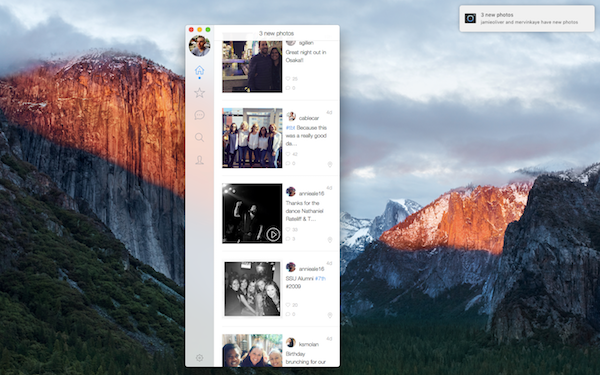
Task: Open cablecar's username link
Action: point(309,118)
